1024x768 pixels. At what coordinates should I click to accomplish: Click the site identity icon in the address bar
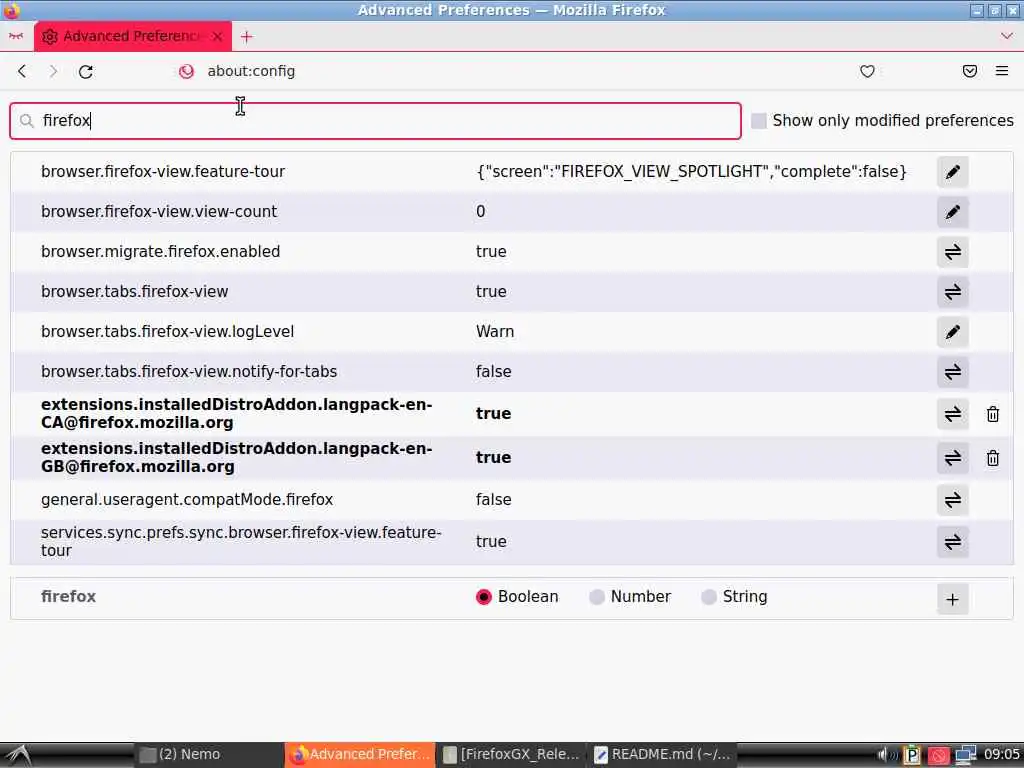pyautogui.click(x=186, y=71)
